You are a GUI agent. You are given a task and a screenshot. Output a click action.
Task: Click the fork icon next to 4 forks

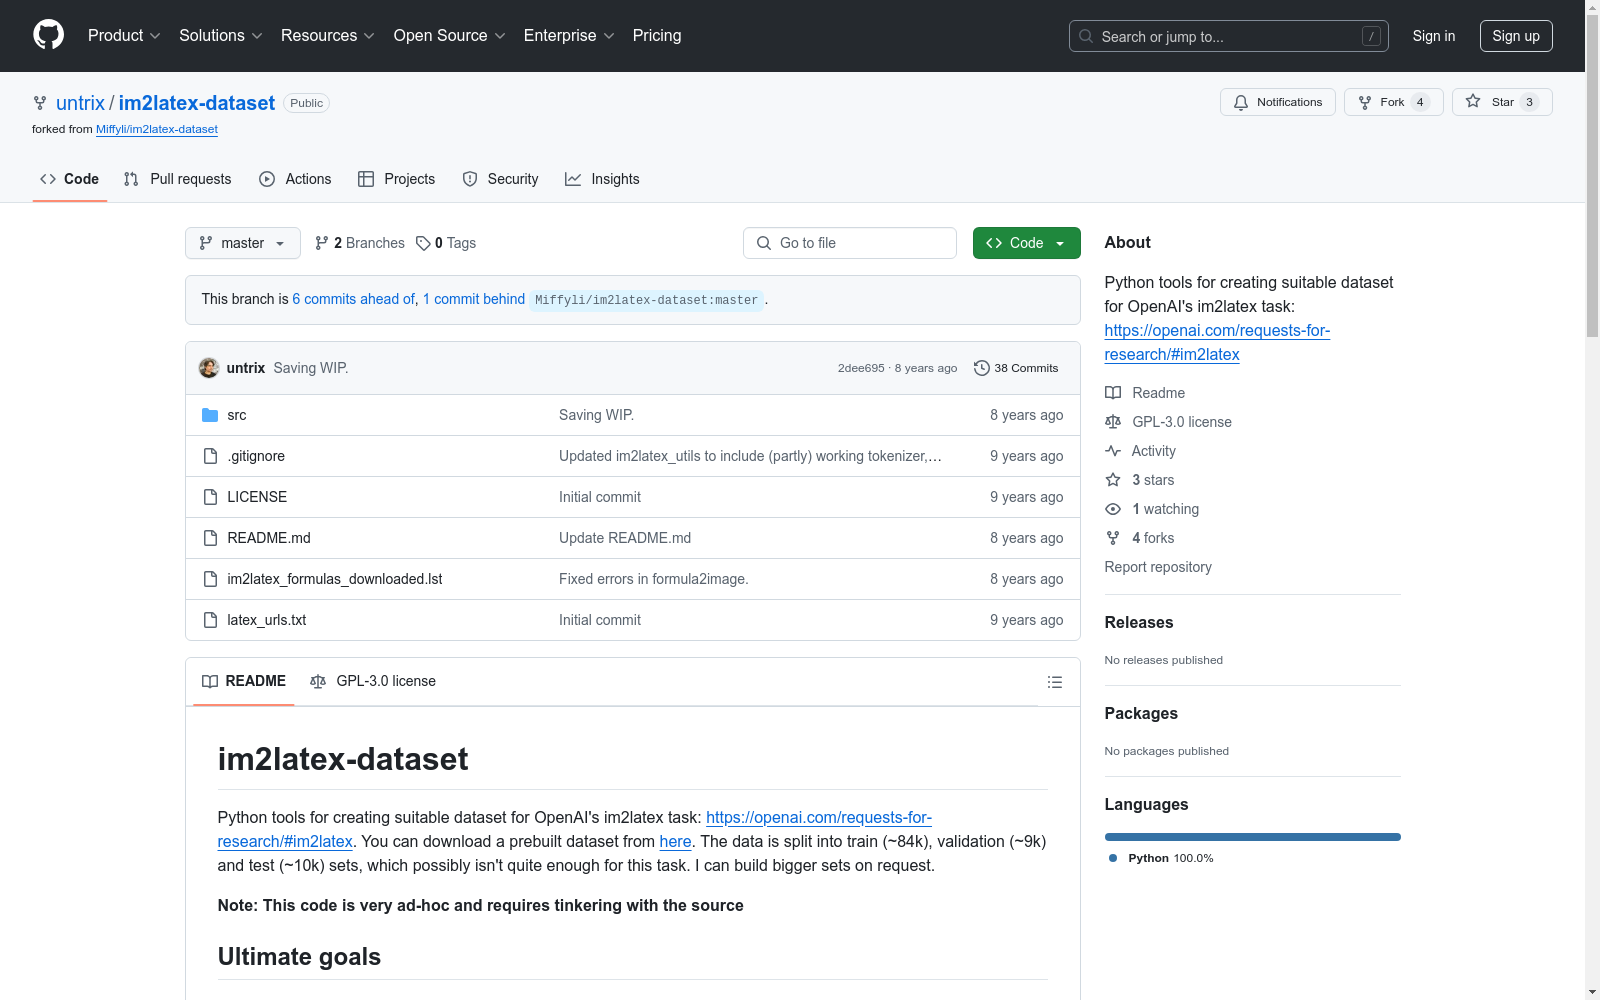[x=1113, y=538]
